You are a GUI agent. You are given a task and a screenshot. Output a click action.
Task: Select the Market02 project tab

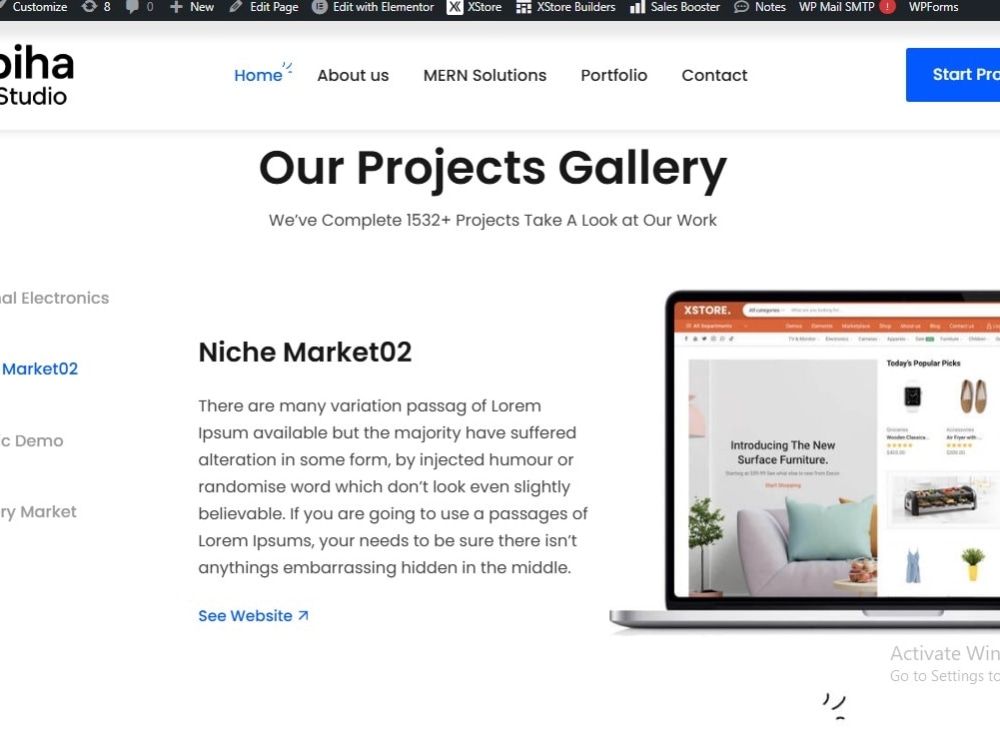click(x=39, y=369)
